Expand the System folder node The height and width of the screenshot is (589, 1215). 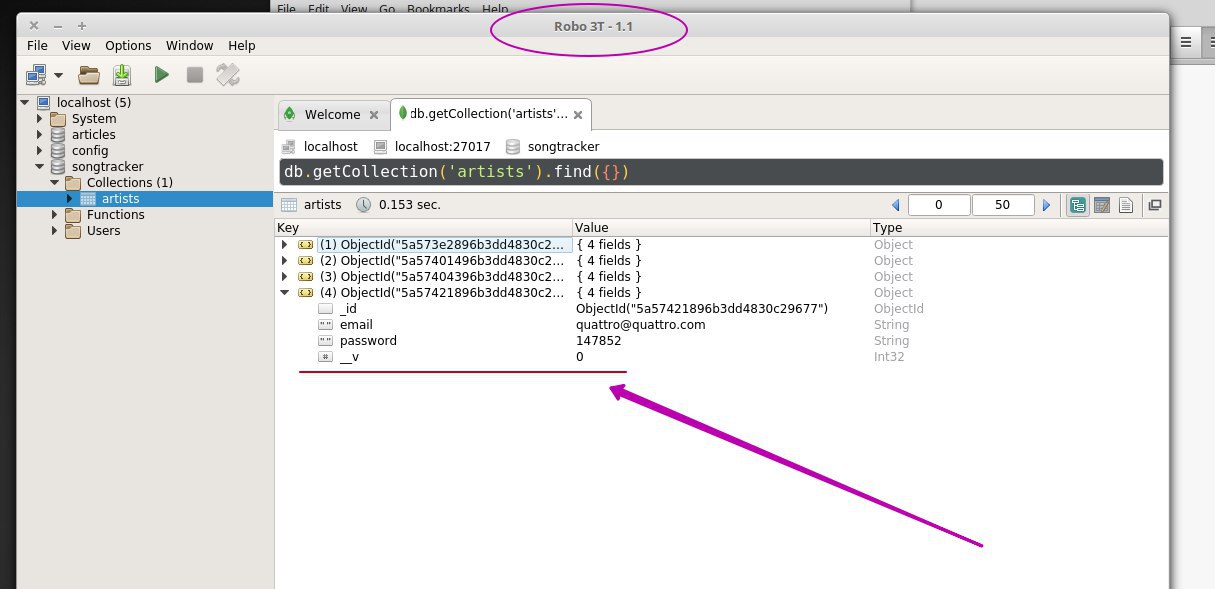pos(40,118)
